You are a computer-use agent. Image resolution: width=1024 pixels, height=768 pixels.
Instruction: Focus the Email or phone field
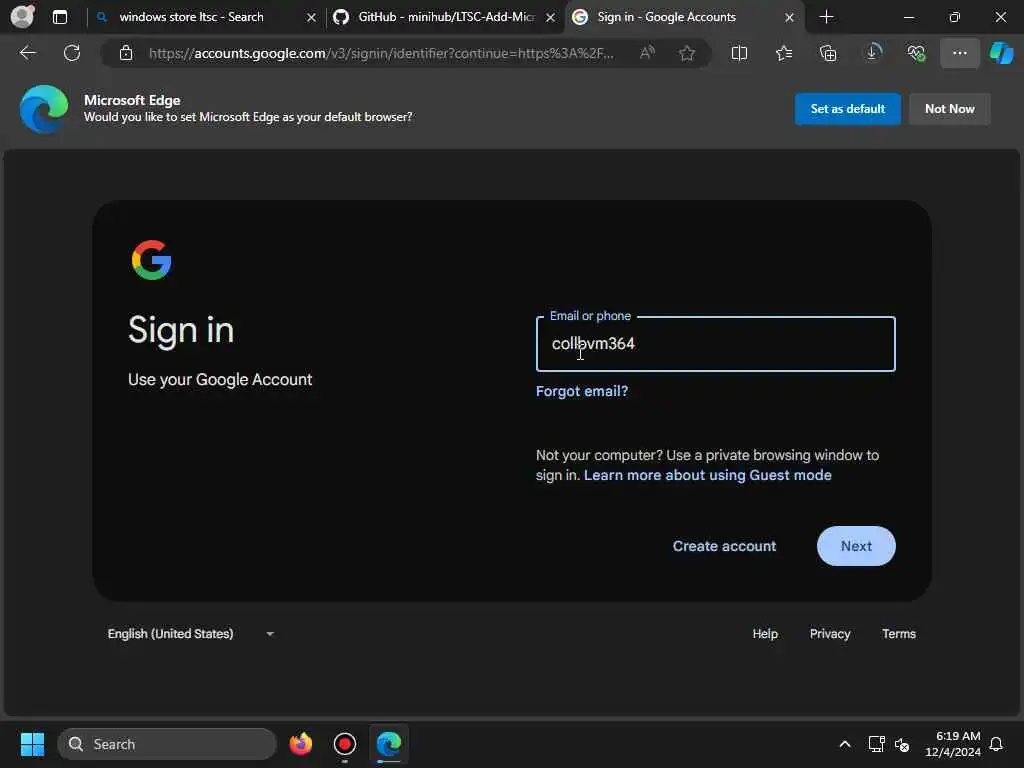coord(715,344)
